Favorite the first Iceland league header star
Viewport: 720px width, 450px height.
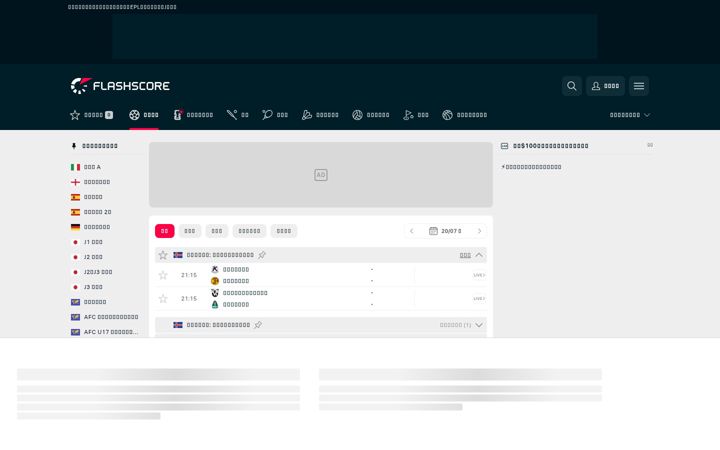tap(163, 255)
